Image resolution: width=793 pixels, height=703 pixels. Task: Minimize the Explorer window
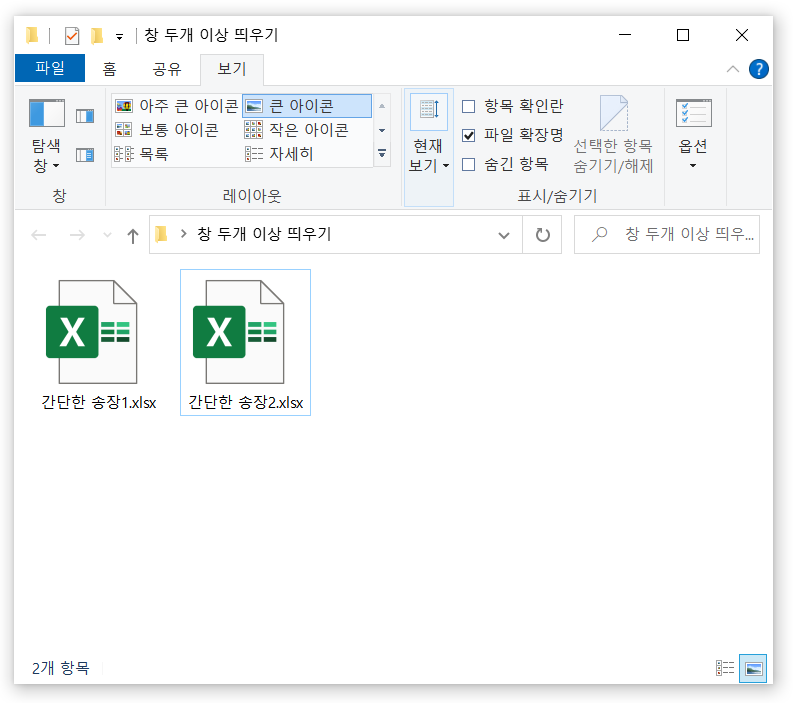(x=625, y=35)
